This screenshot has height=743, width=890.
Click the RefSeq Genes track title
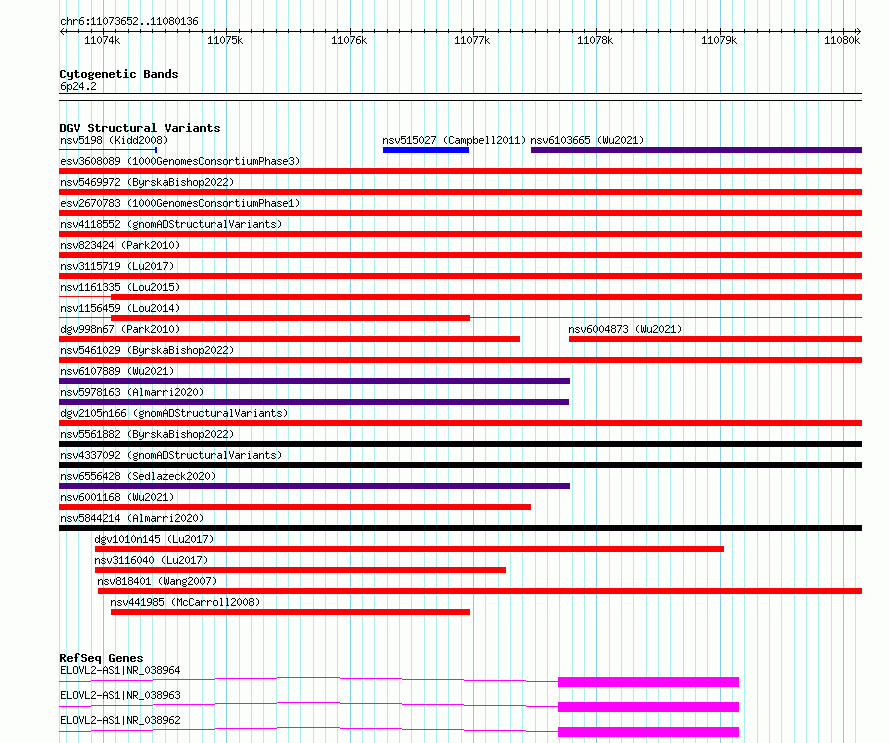(x=101, y=658)
